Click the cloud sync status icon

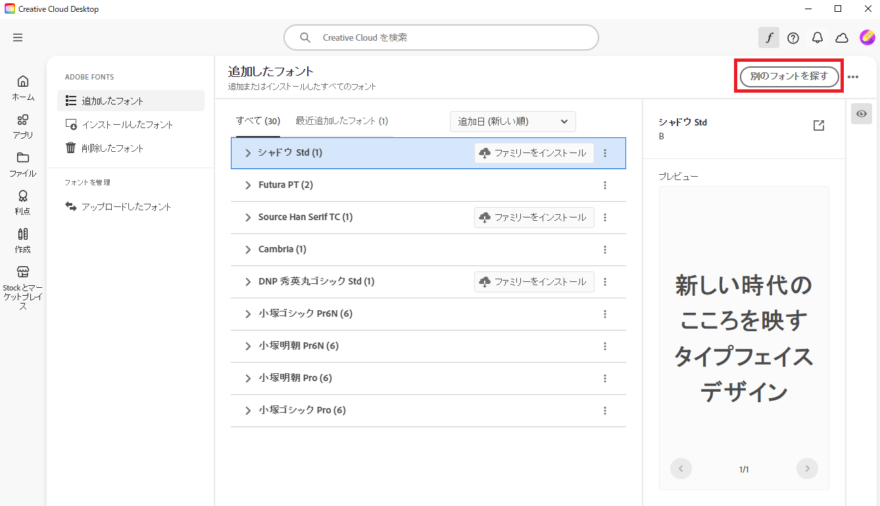tap(842, 38)
